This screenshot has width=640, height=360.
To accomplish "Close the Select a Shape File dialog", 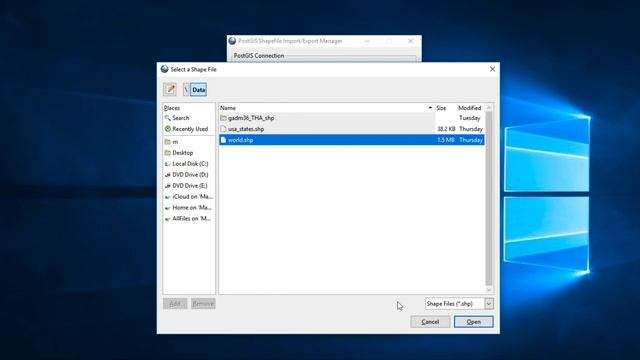I will pyautogui.click(x=492, y=69).
